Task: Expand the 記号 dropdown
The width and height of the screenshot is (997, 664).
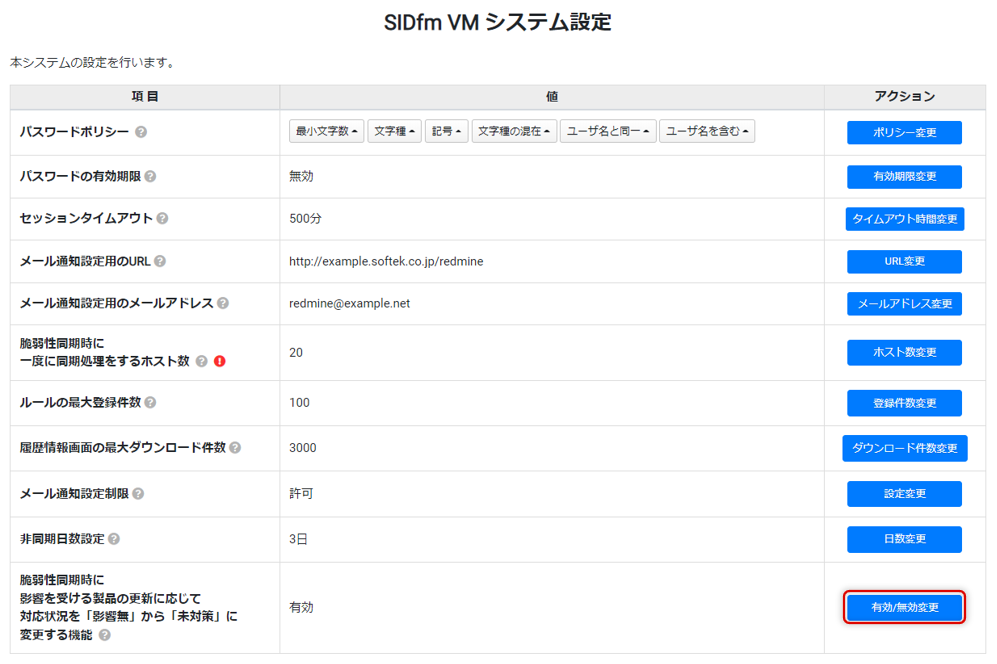Action: coord(446,131)
